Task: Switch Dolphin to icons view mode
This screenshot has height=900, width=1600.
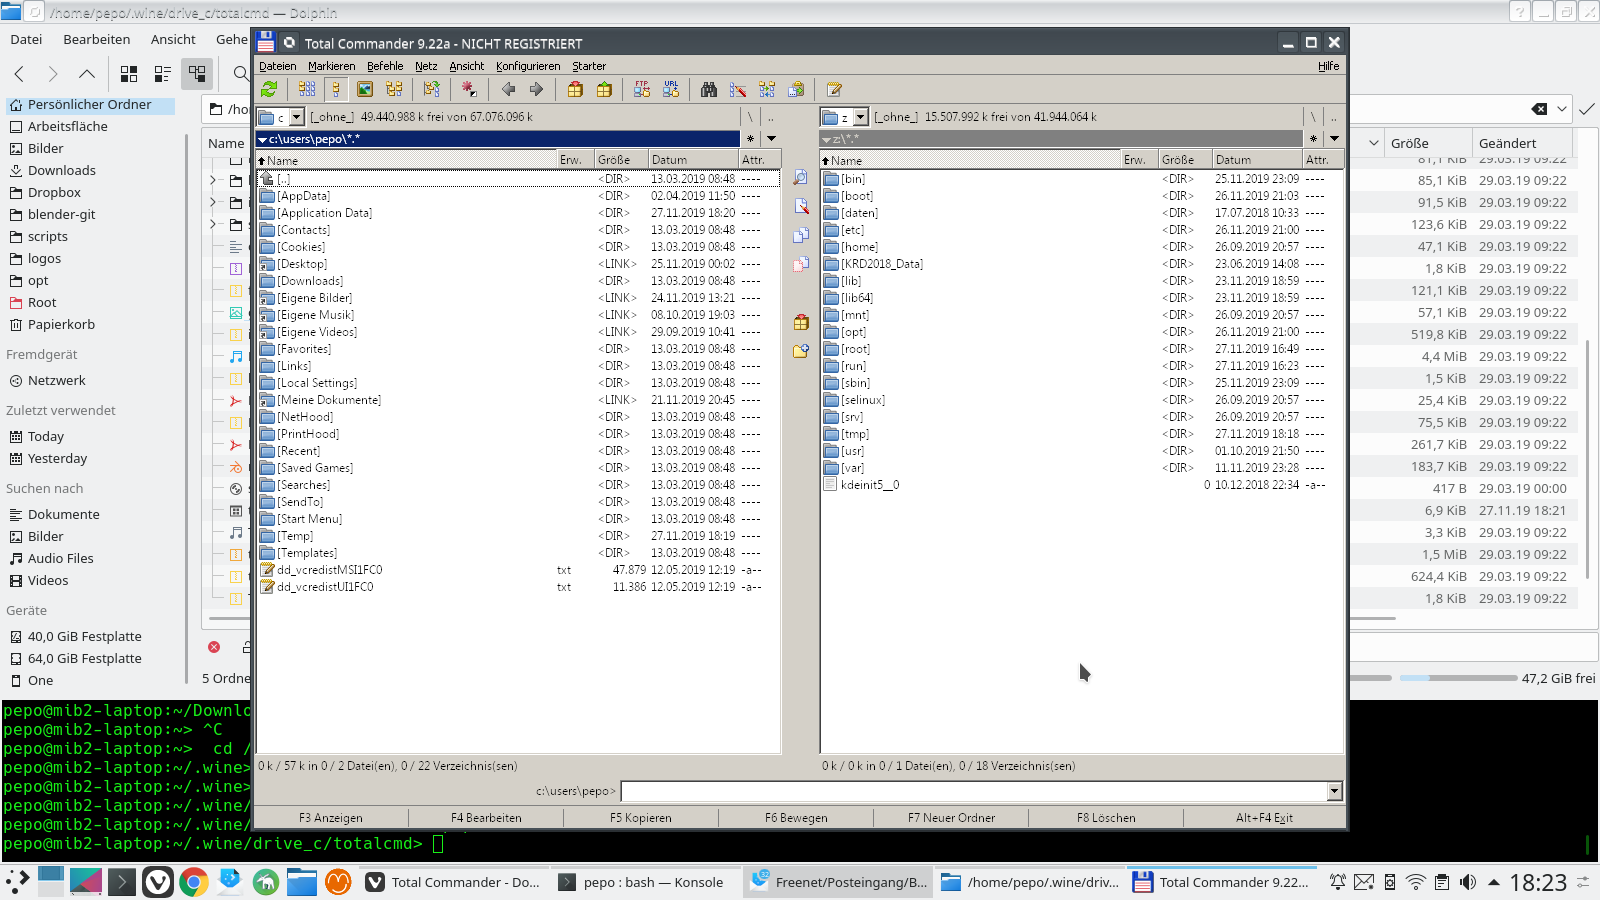Action: point(129,74)
